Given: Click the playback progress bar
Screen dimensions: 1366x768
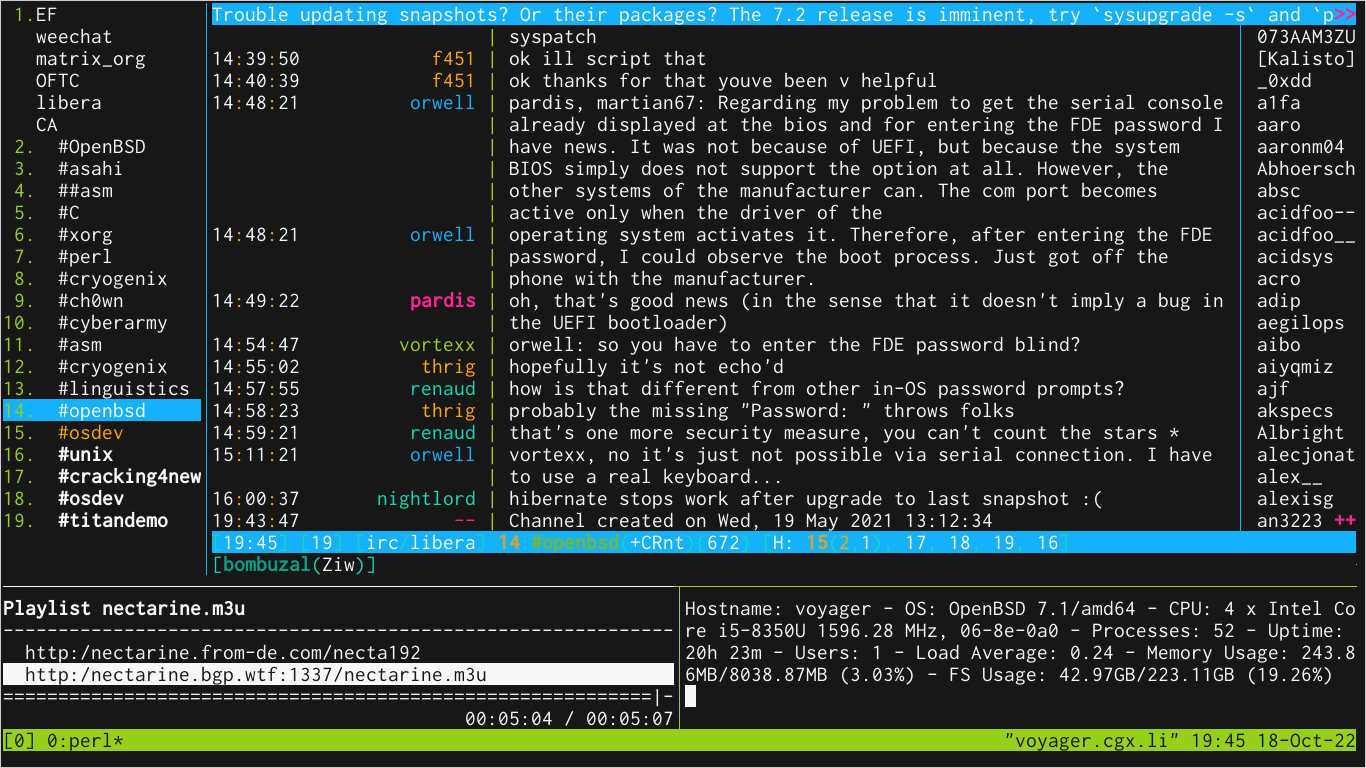Looking at the screenshot, I should point(338,697).
